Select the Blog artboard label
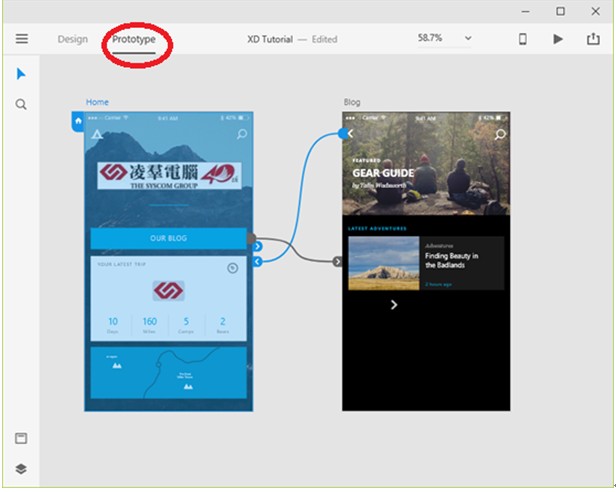This screenshot has height=492, width=616. point(352,102)
